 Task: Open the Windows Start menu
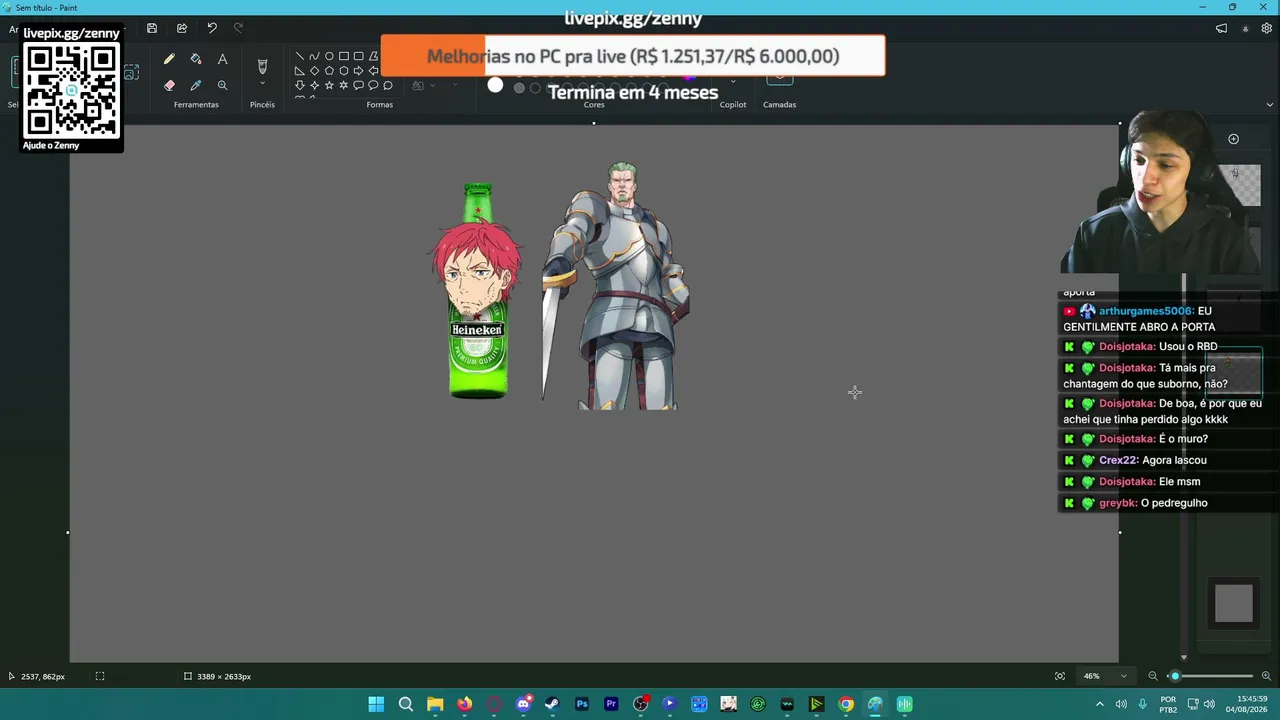click(376, 704)
